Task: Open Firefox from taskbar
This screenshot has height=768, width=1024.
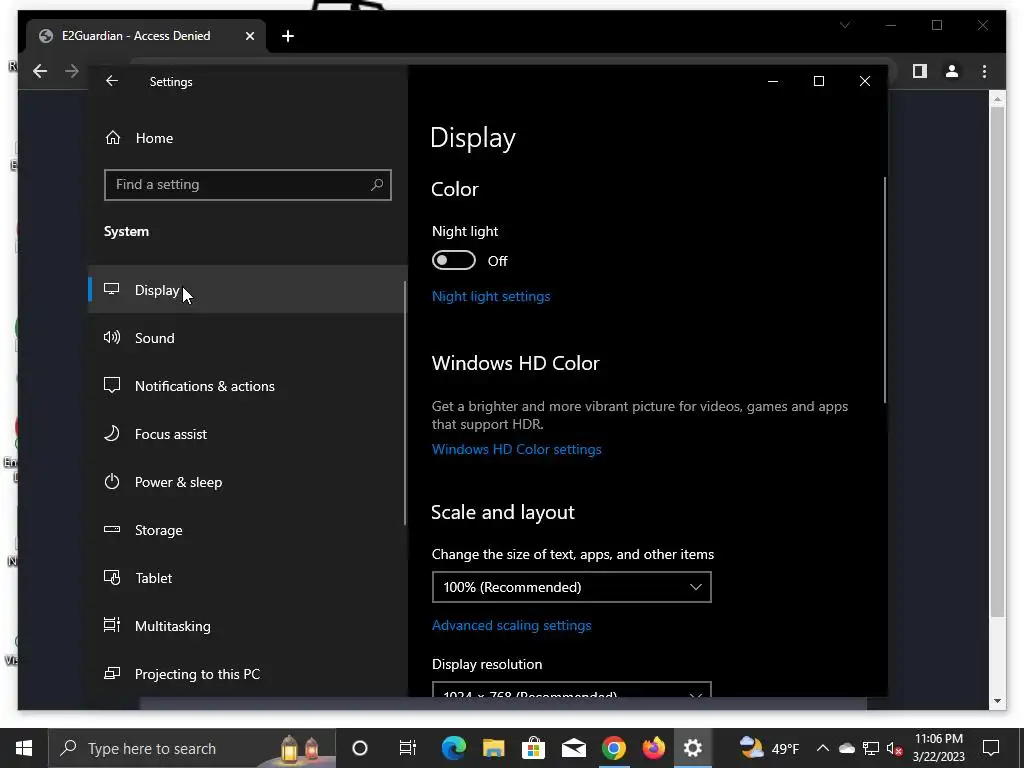Action: pyautogui.click(x=653, y=748)
